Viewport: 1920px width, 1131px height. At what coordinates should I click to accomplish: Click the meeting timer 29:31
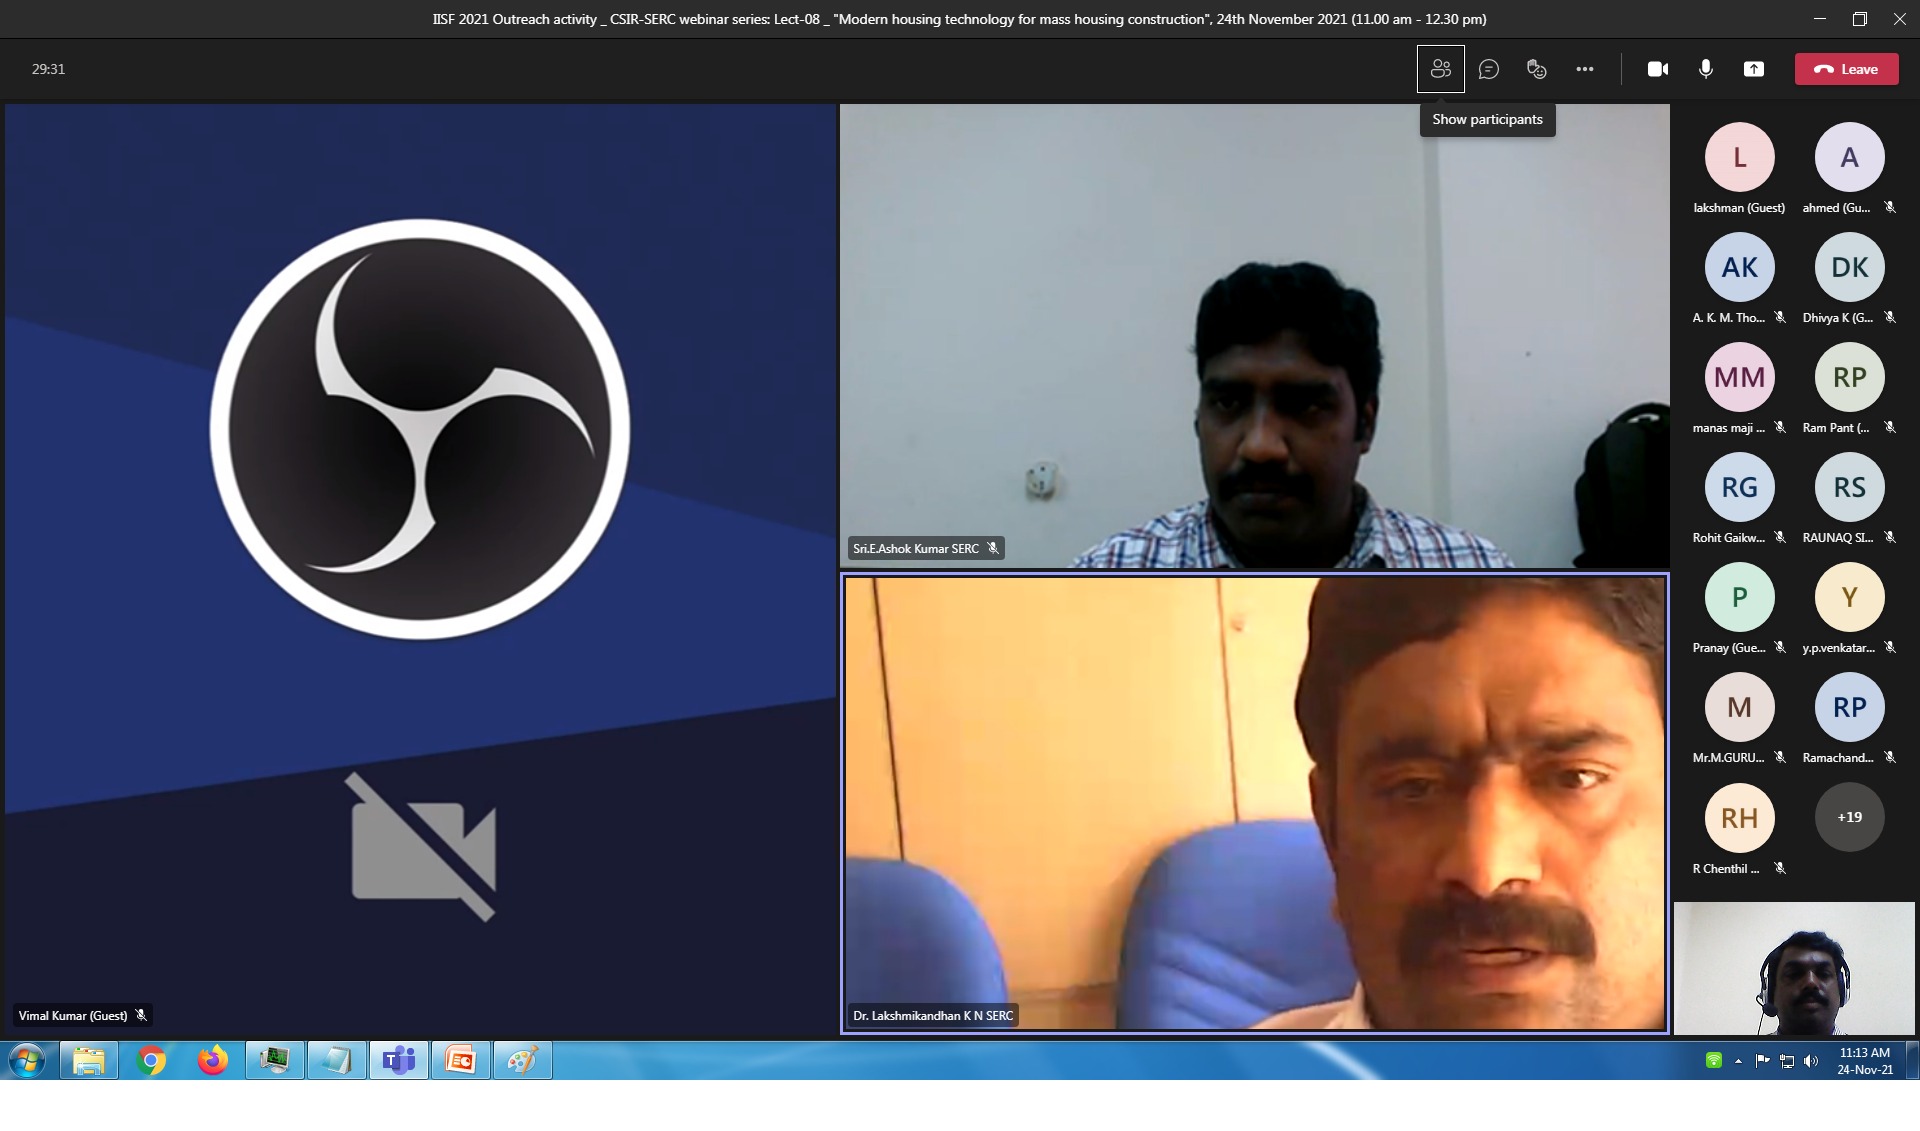(x=48, y=69)
